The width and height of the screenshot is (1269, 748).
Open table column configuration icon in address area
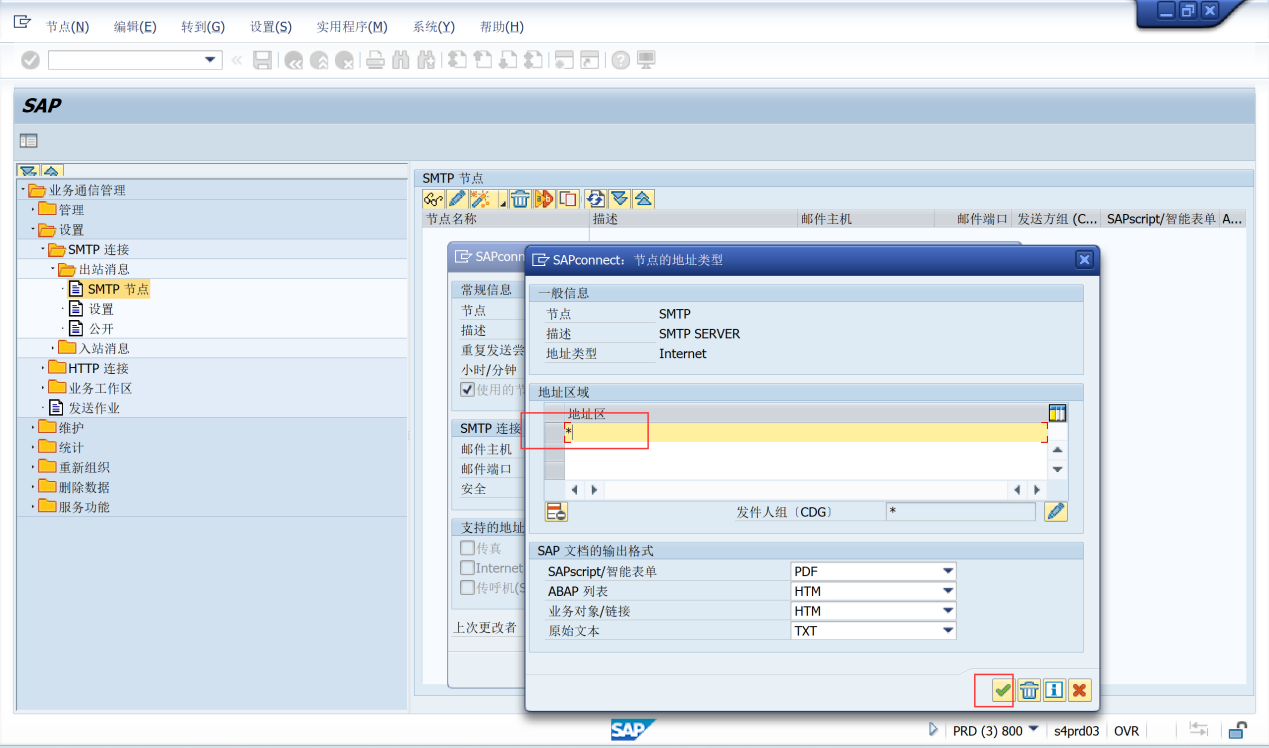point(1057,413)
